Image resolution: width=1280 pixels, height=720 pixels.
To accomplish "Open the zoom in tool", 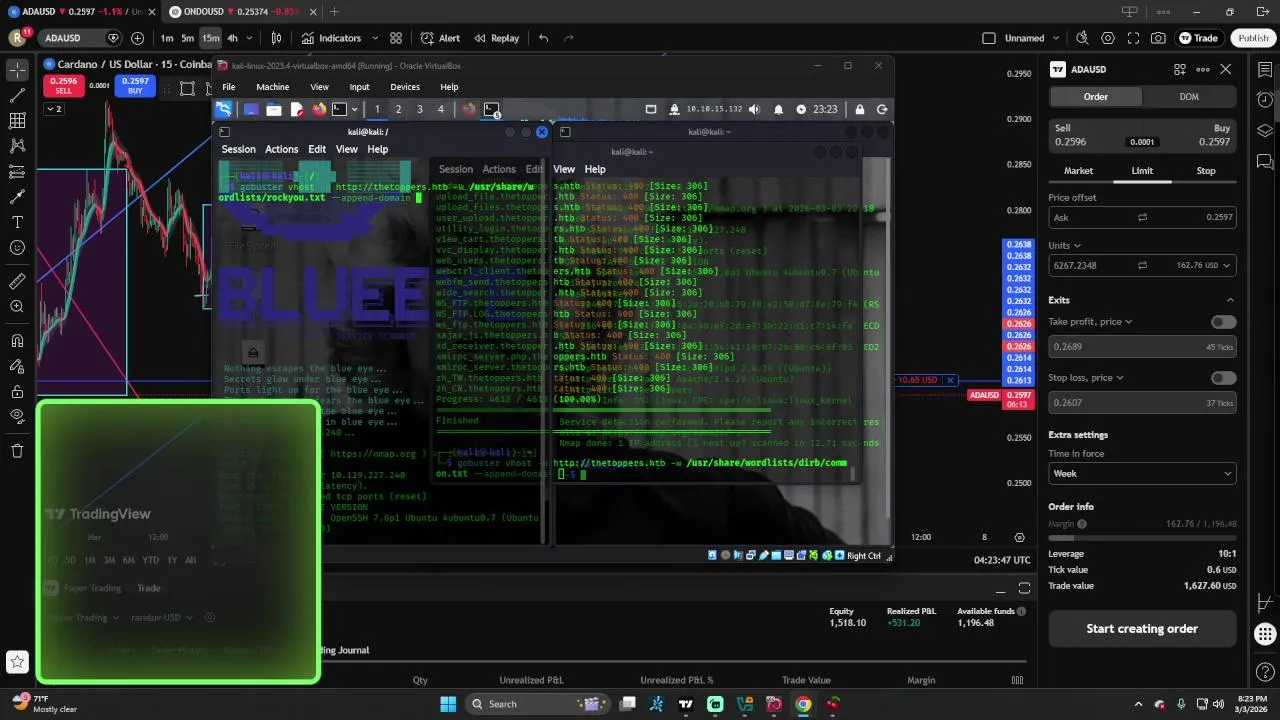I will (17, 307).
